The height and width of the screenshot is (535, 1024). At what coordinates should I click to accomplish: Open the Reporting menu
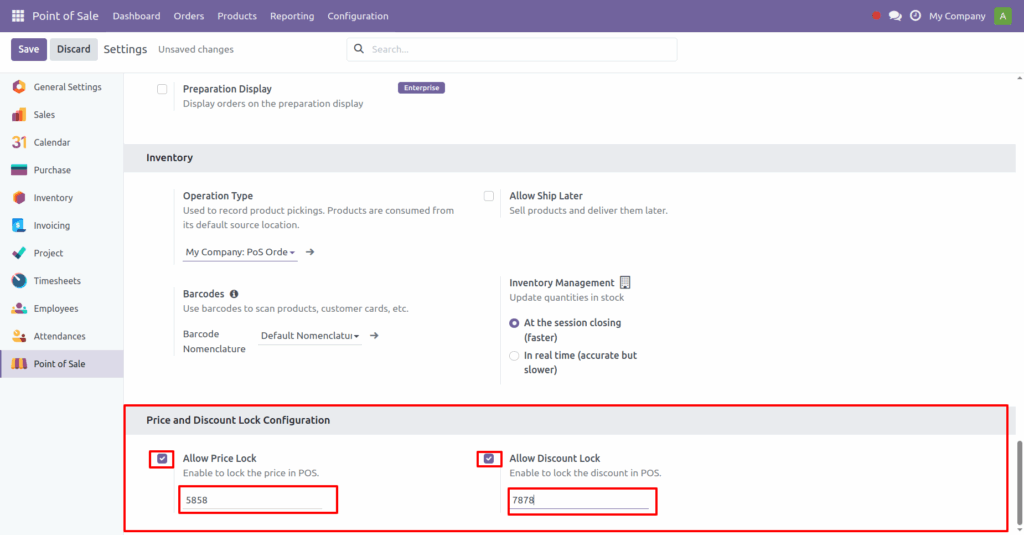291,16
